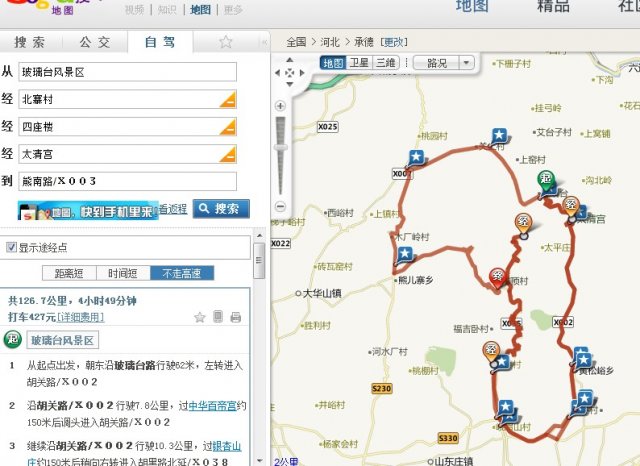The image size is (640, 466).
Task: Remove waypoint 北寨村 using its orange icon
Action: (x=228, y=98)
